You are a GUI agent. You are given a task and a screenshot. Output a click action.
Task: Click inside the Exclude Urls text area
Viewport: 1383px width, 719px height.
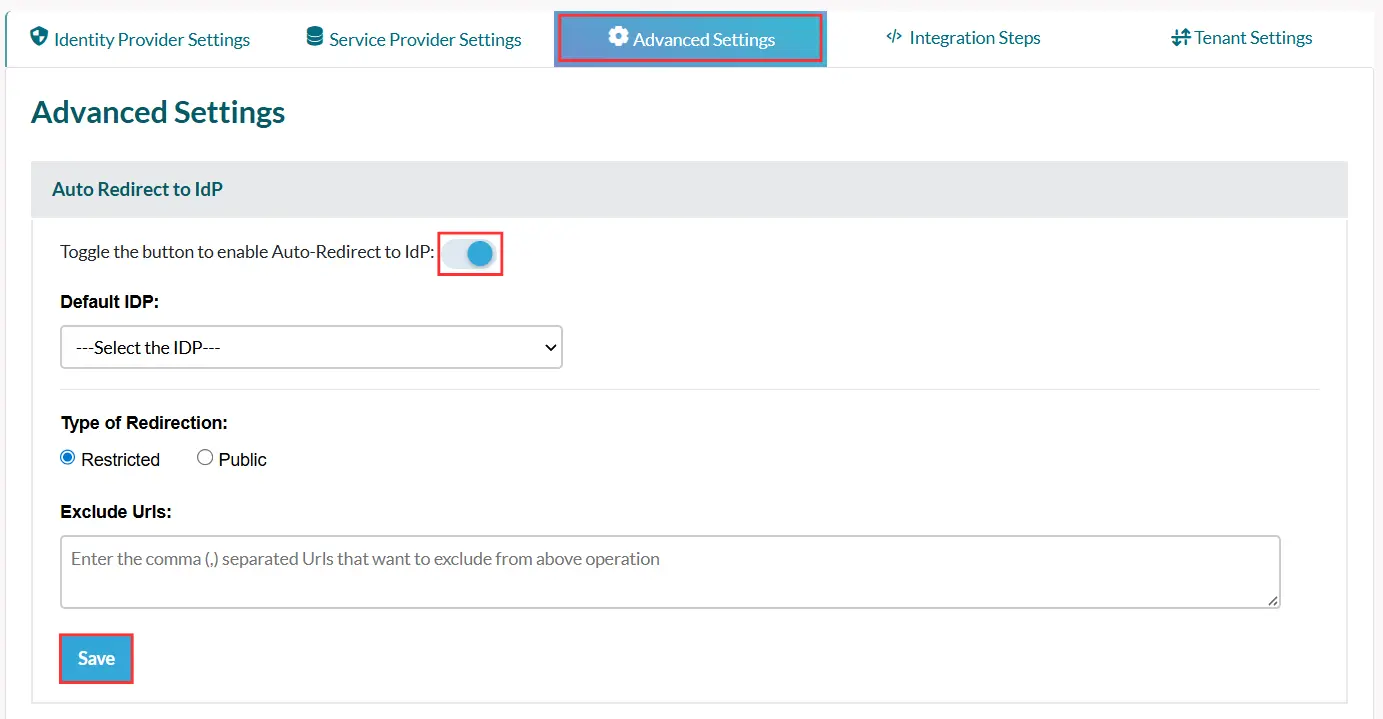(670, 570)
